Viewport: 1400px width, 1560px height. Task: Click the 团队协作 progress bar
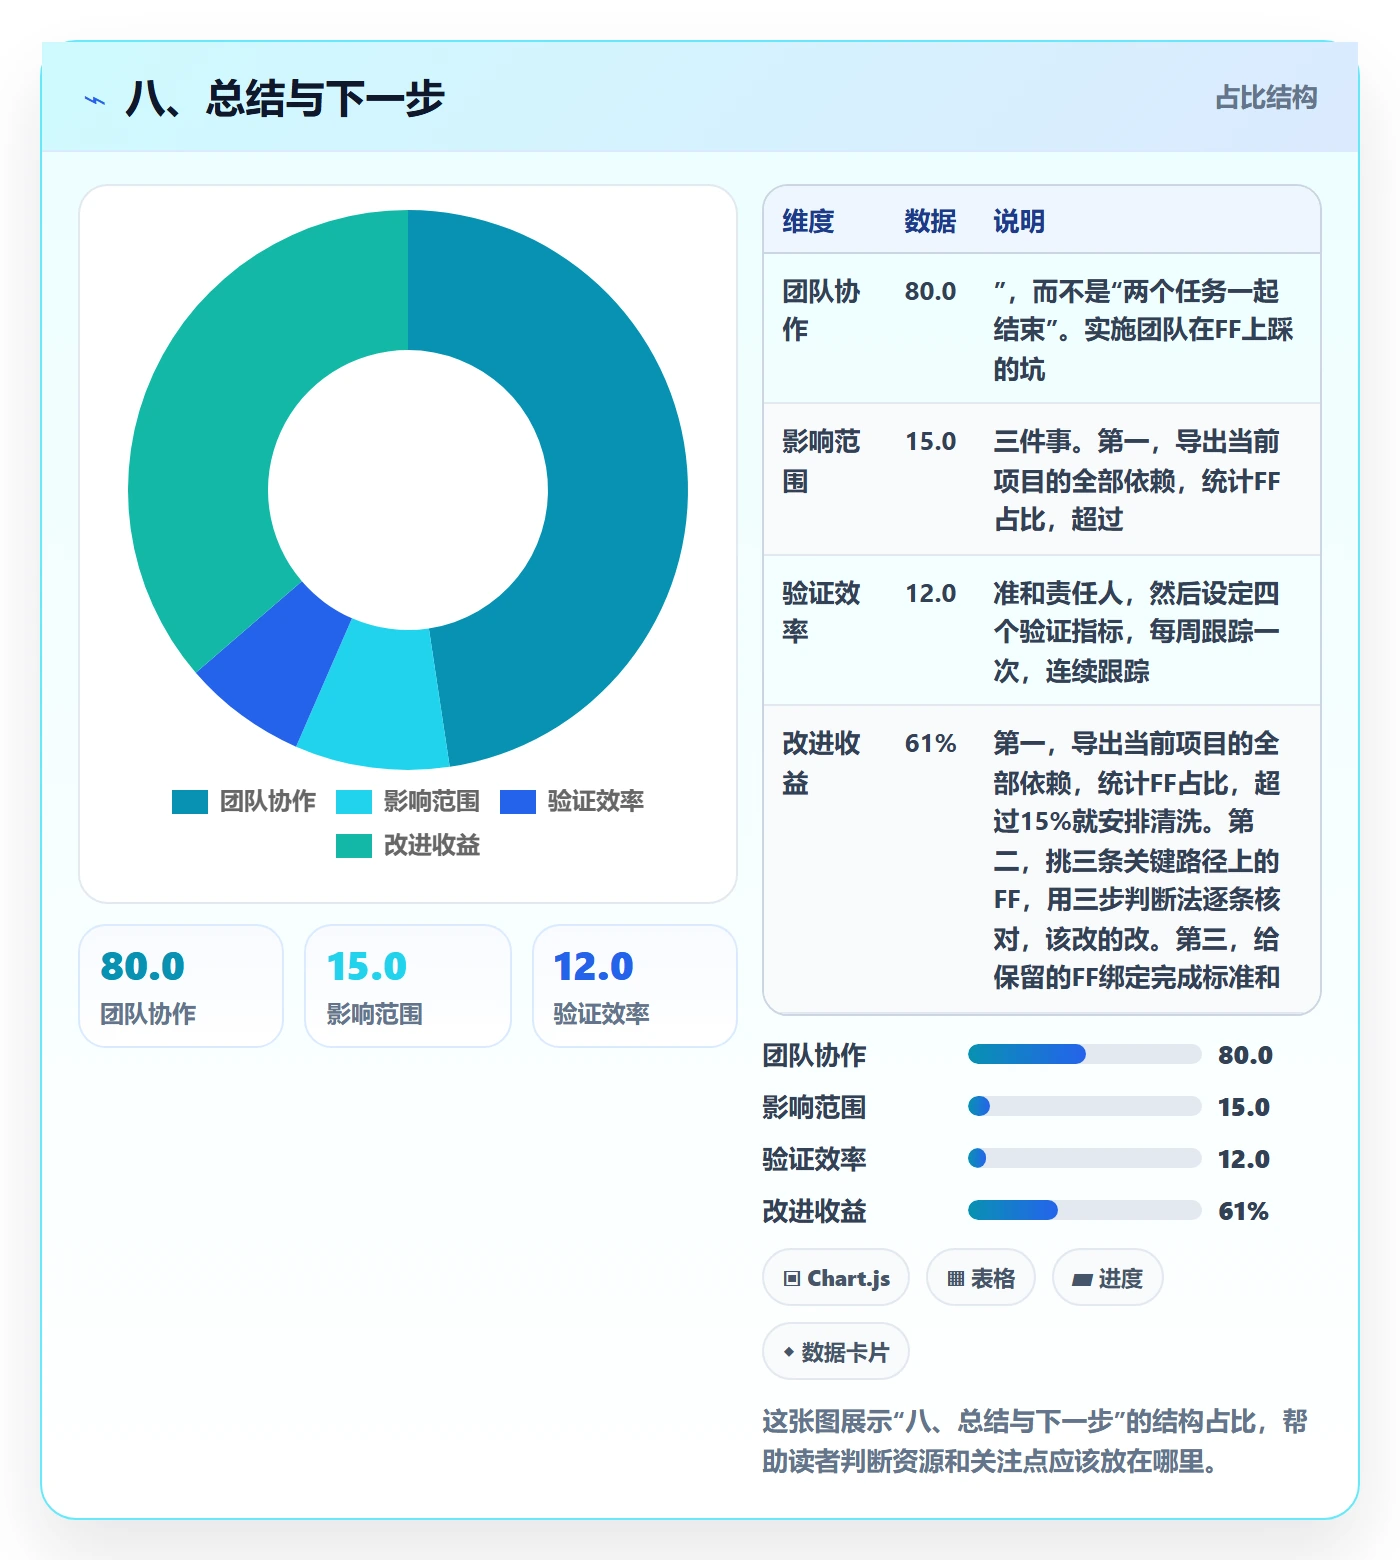pos(1084,1054)
